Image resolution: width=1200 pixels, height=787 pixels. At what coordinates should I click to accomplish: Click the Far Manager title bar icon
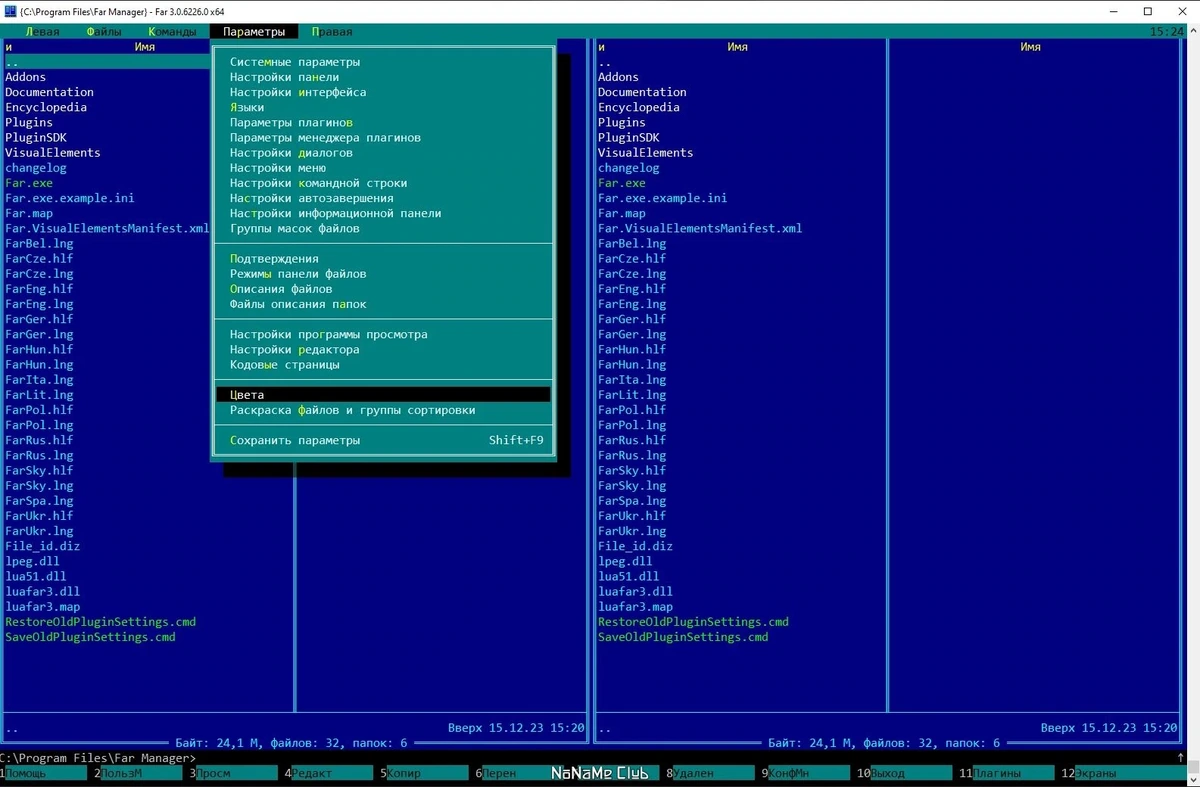click(x=11, y=11)
